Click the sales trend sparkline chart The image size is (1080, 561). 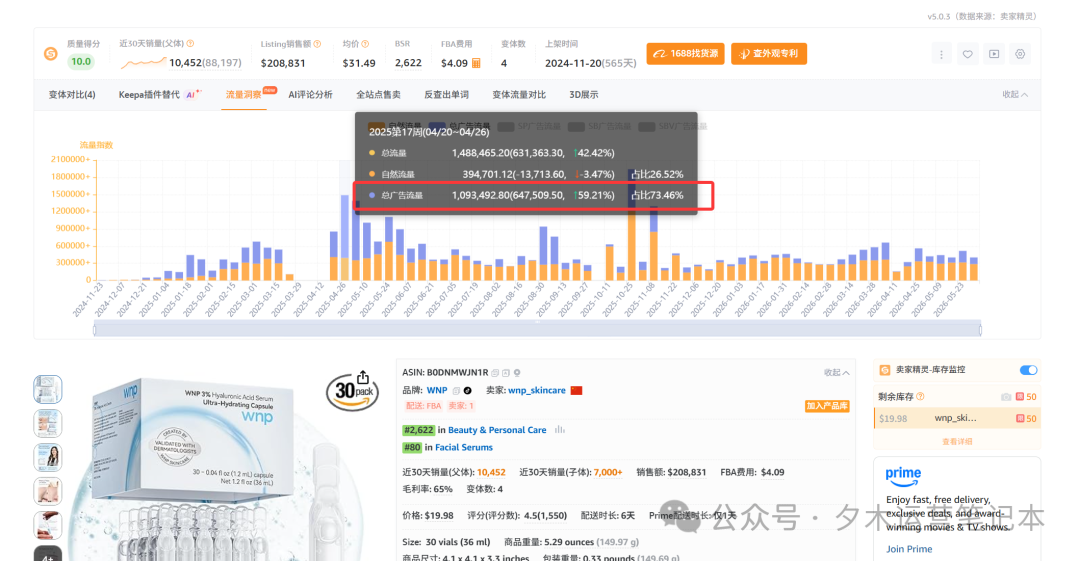pos(143,63)
